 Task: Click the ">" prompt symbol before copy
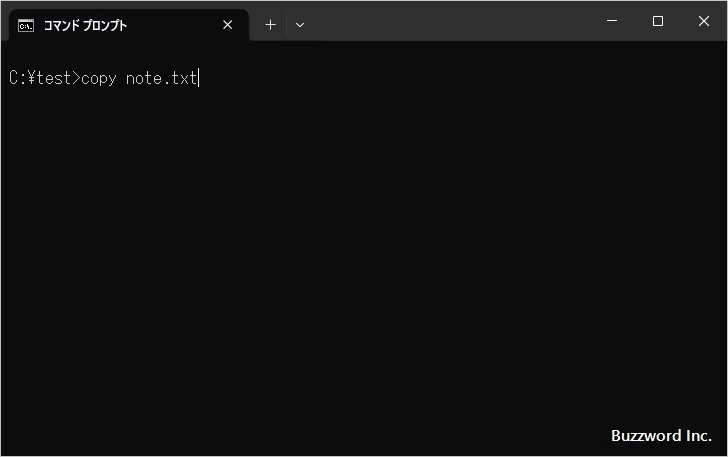(x=76, y=78)
